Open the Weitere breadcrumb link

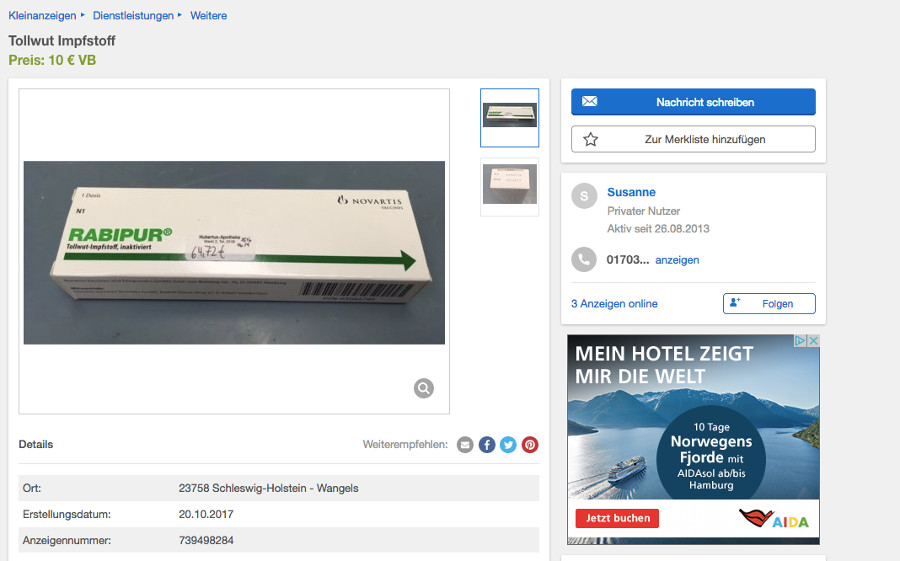click(x=208, y=16)
